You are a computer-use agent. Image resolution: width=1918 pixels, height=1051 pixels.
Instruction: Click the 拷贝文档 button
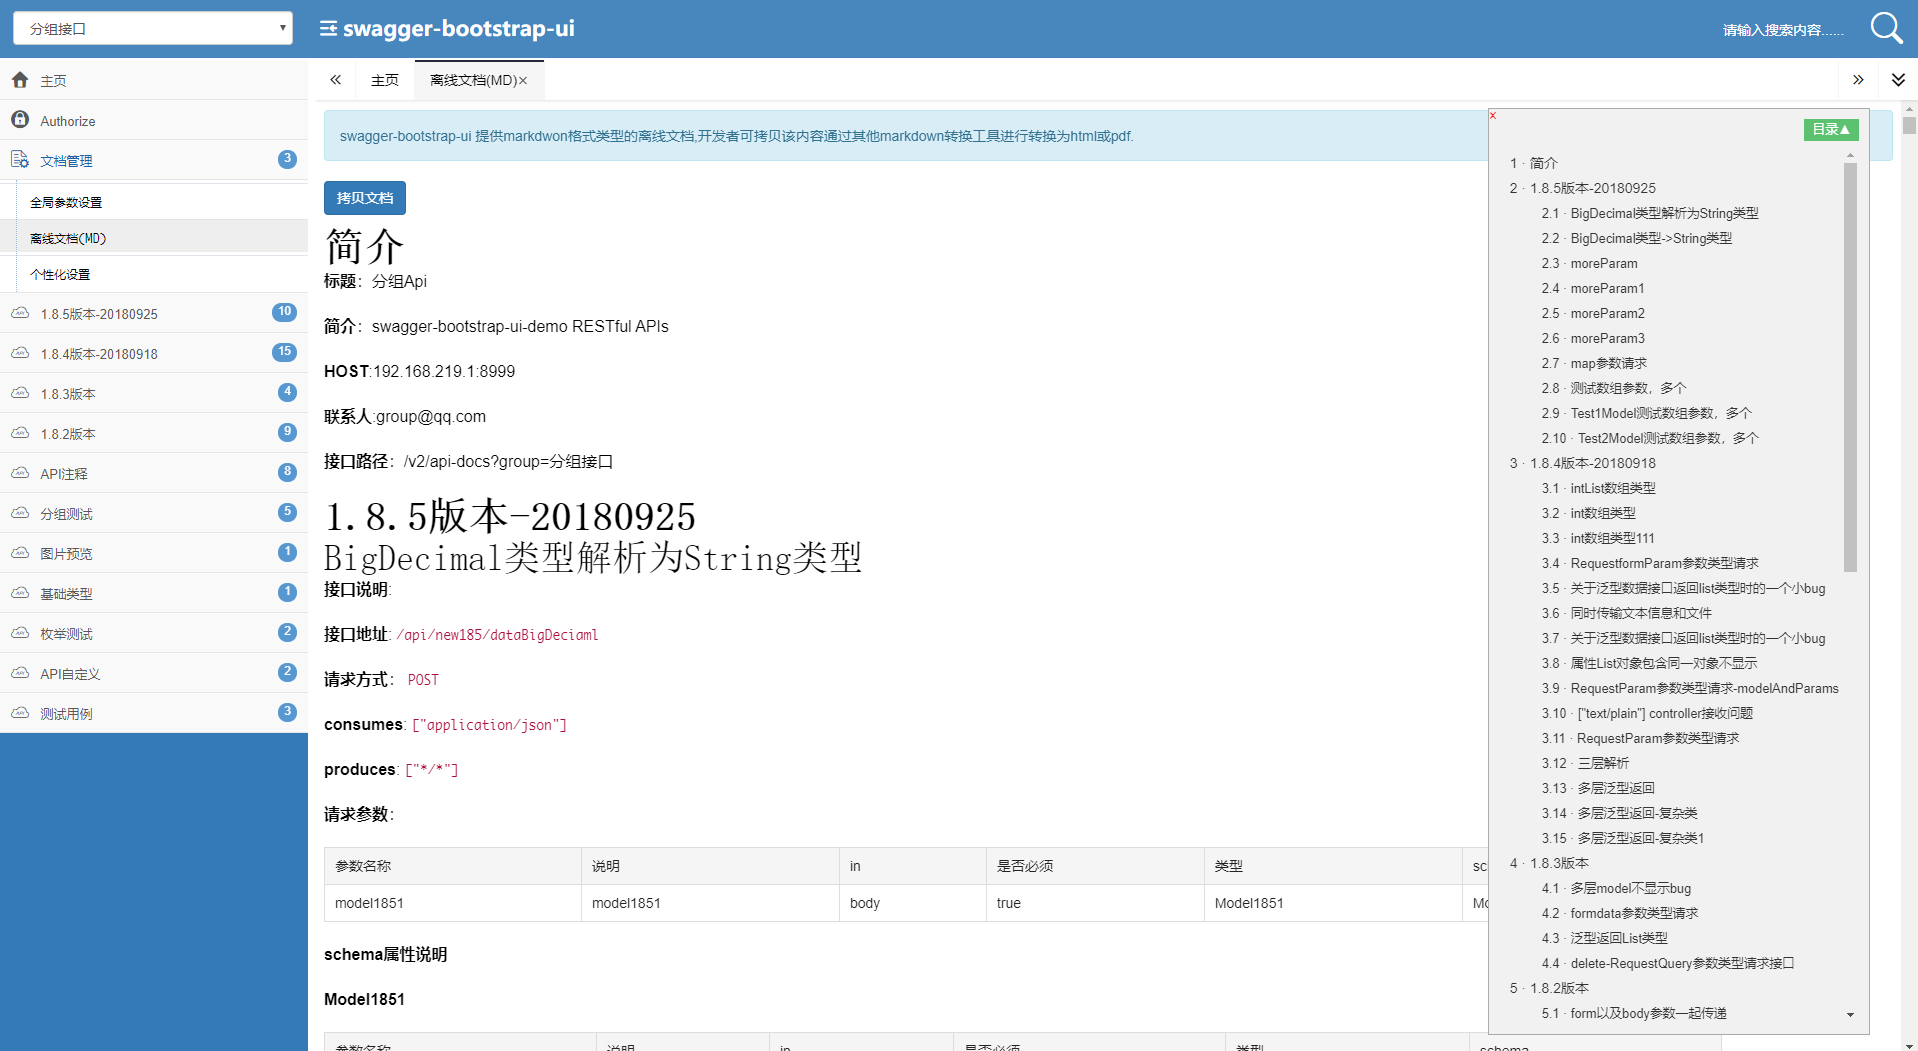pyautogui.click(x=365, y=198)
